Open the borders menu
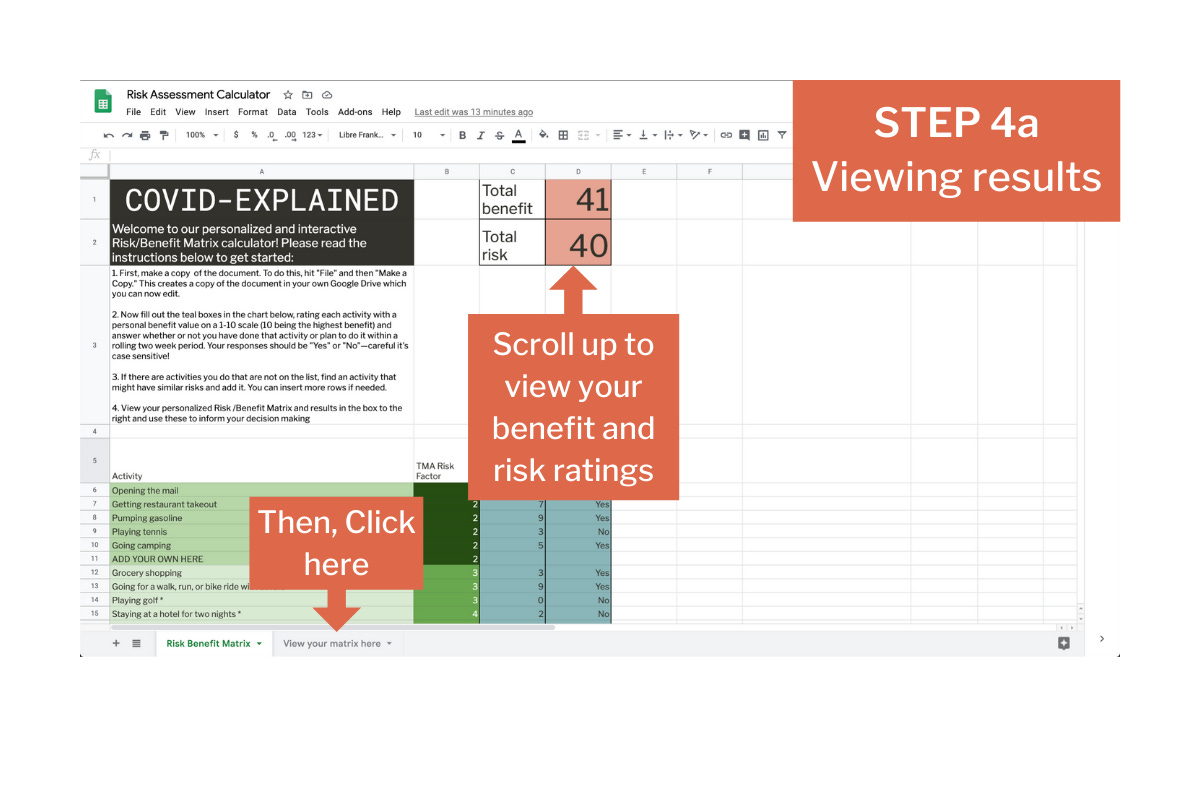Viewport: 1200px width, 800px height. pyautogui.click(x=563, y=135)
